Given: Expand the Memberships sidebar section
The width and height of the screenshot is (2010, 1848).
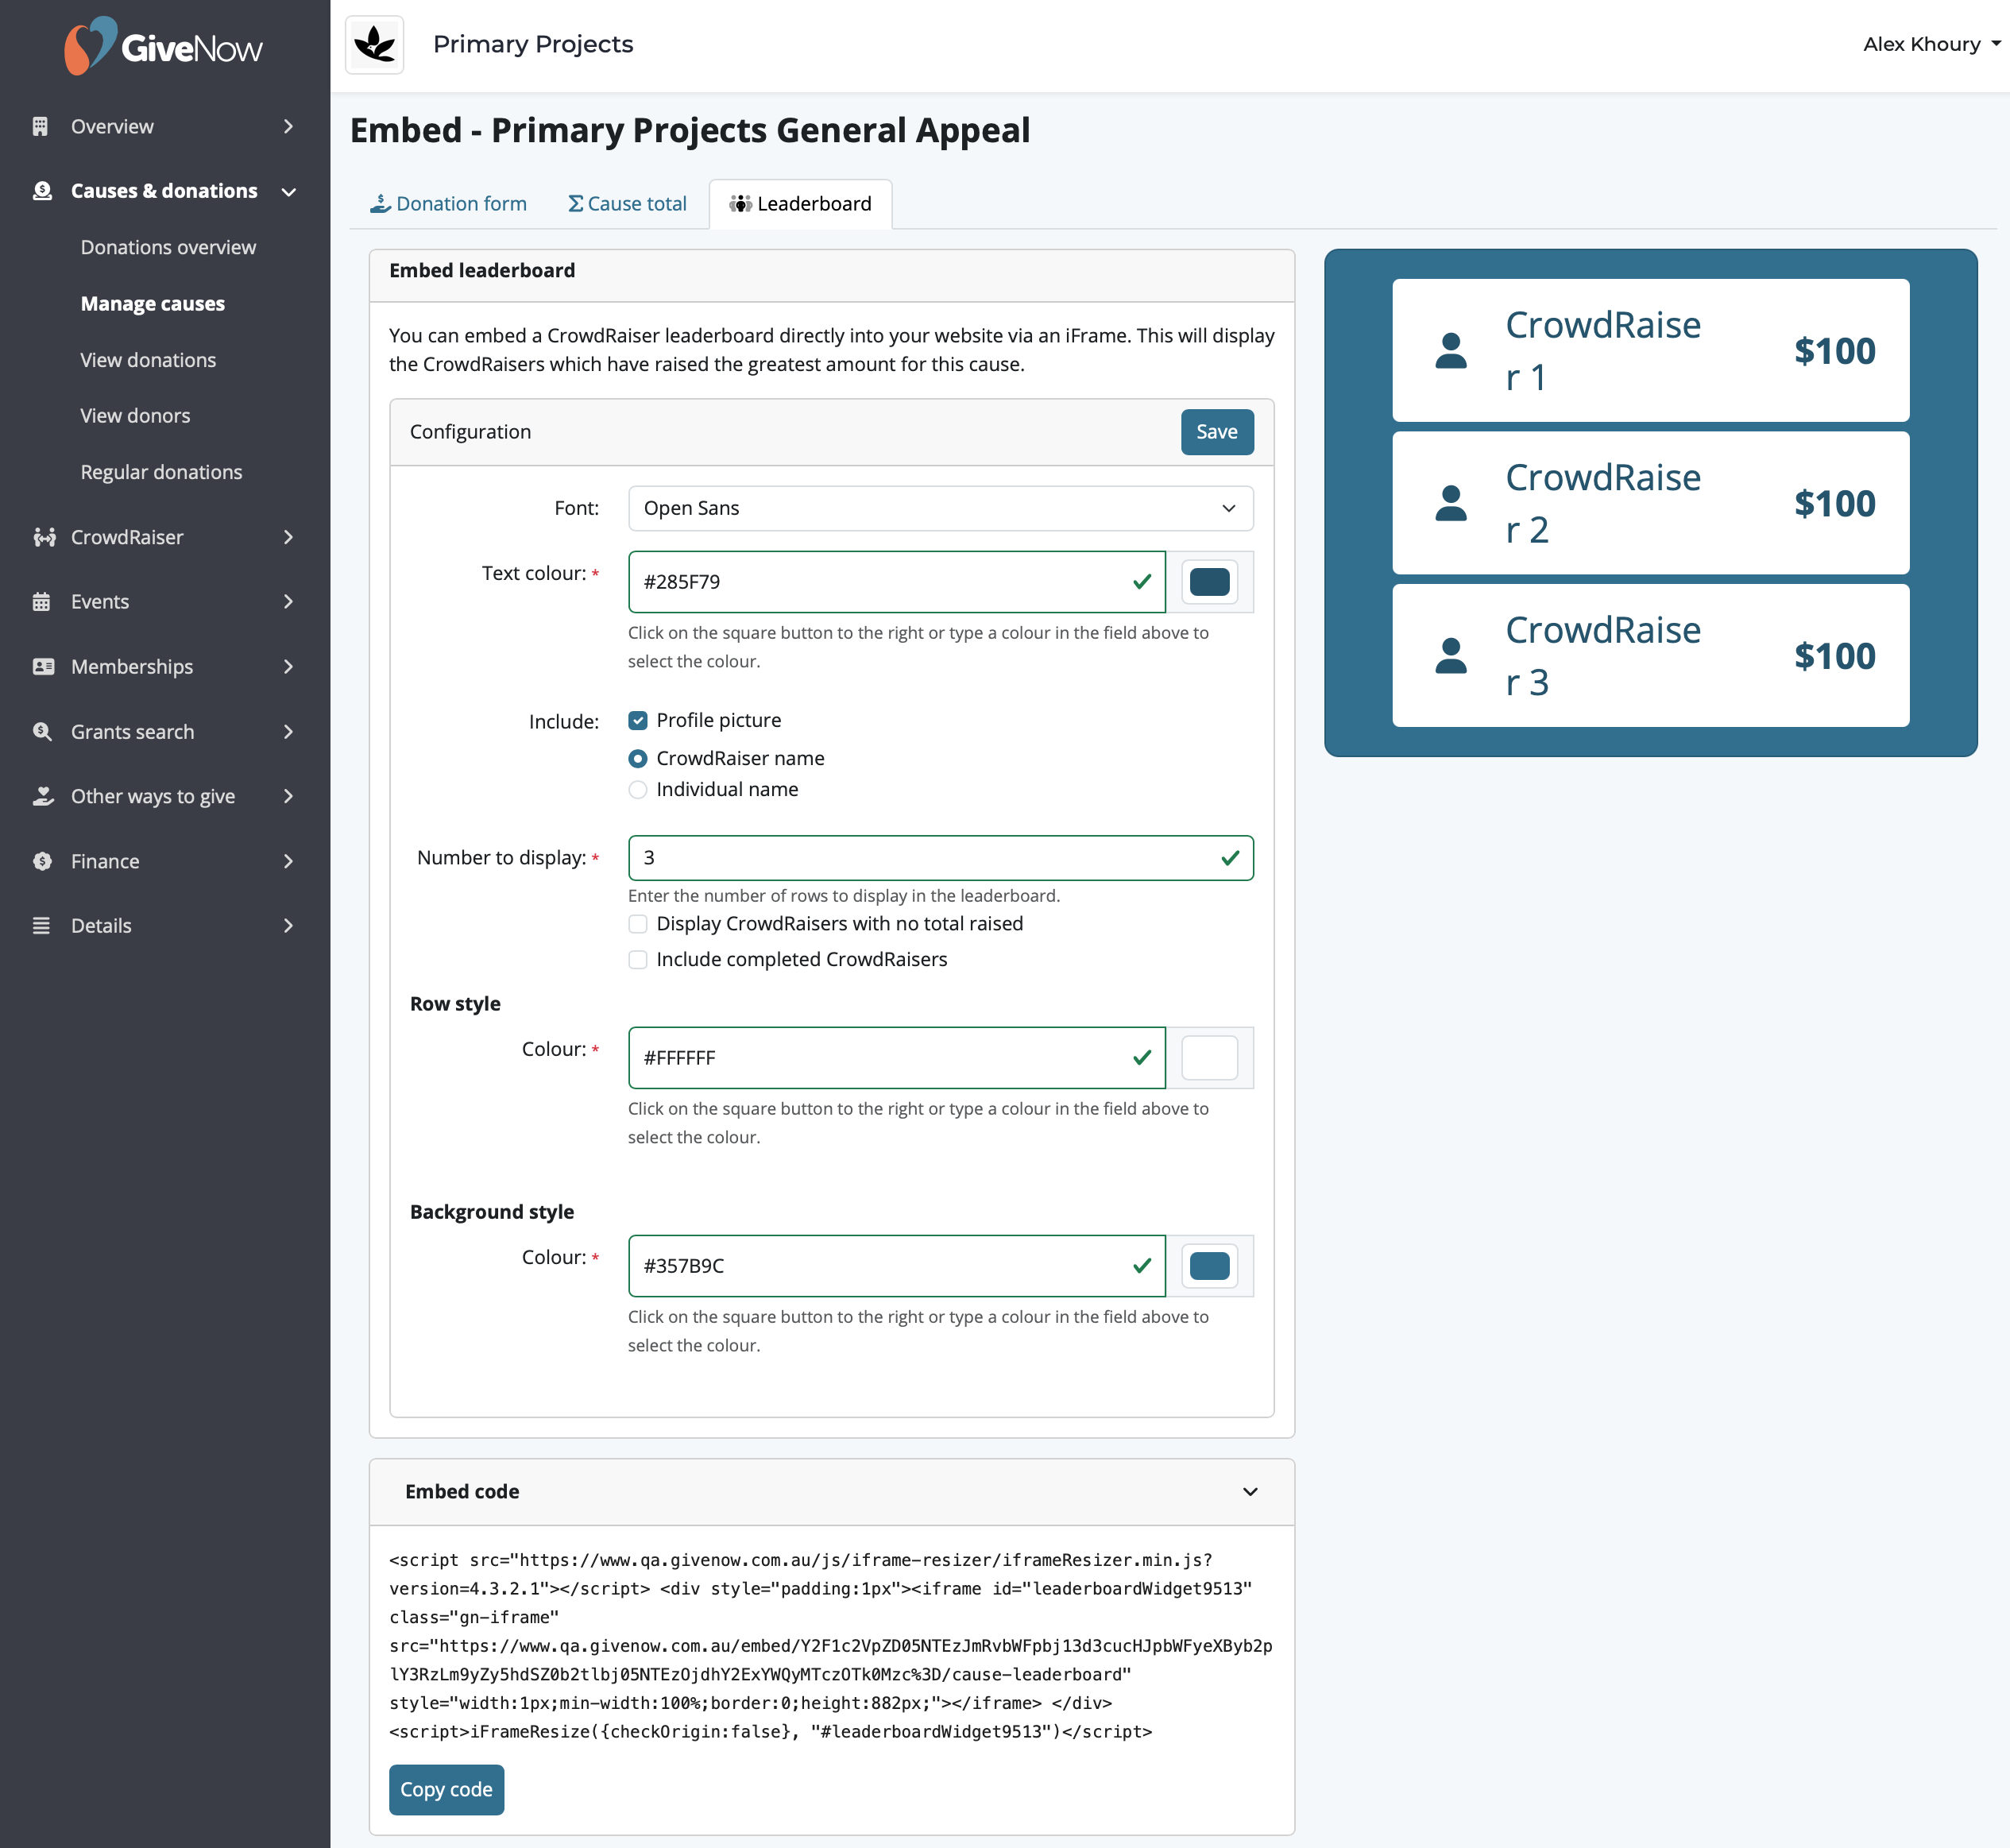Looking at the screenshot, I should tap(288, 667).
